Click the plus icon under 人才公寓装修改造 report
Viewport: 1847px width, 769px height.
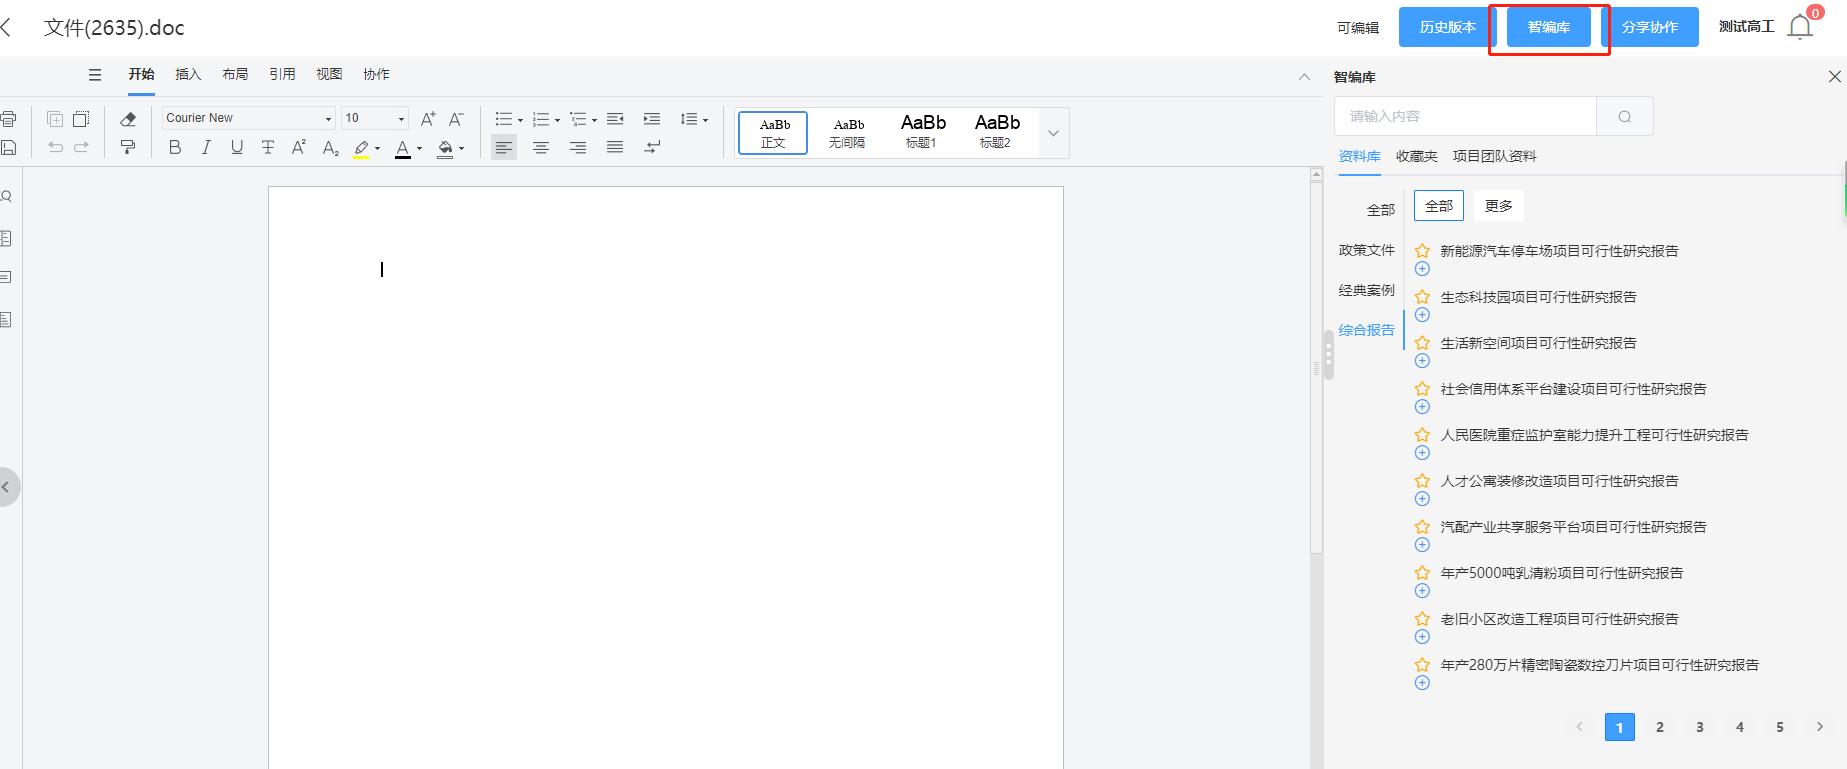point(1422,499)
